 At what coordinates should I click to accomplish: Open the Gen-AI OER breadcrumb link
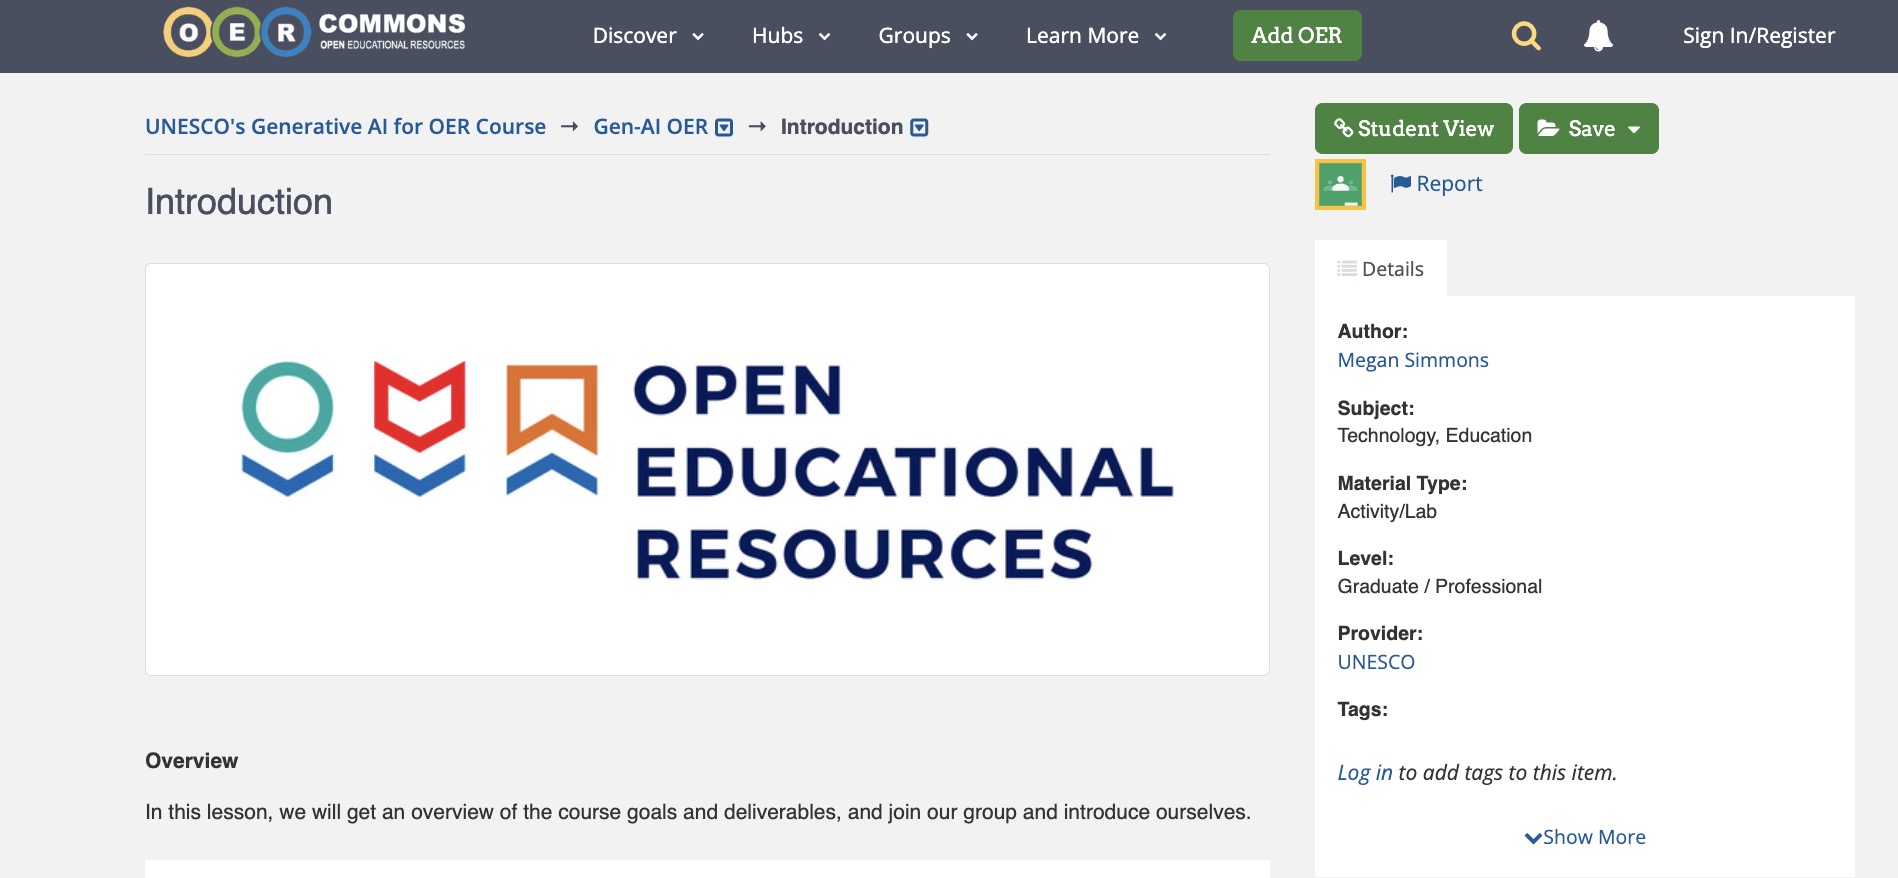point(650,127)
